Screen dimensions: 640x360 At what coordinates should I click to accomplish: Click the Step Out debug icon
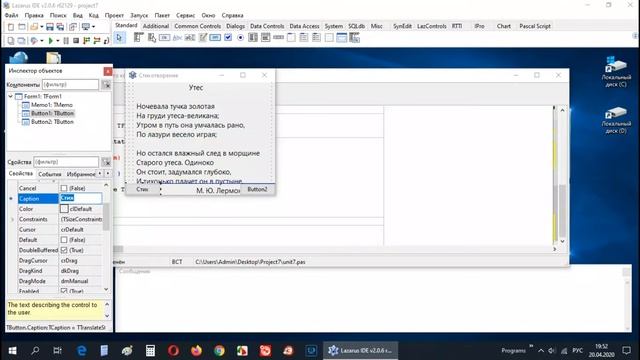(x=107, y=40)
